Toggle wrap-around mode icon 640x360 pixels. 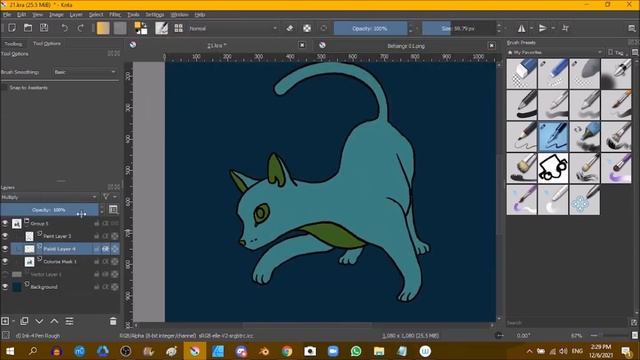pyautogui.click(x=565, y=28)
